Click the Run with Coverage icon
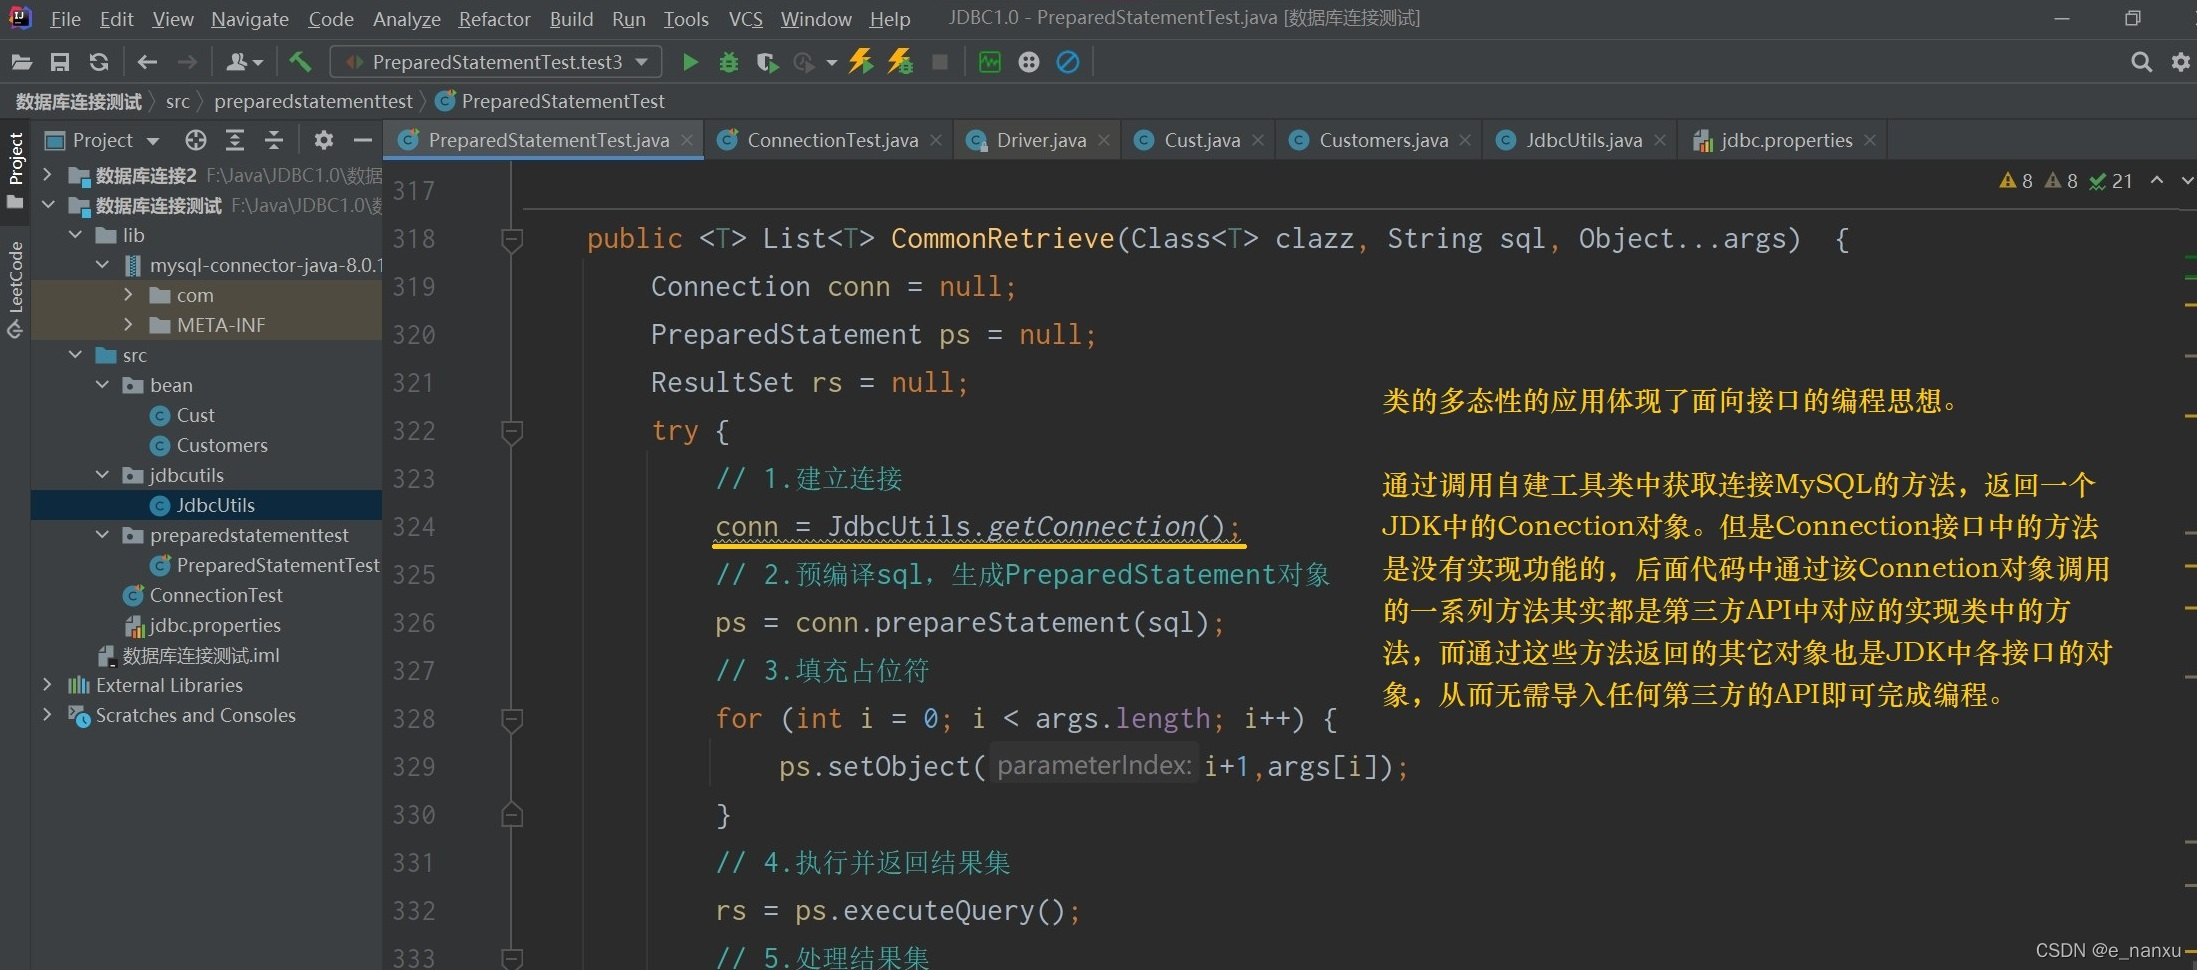Screen dimensions: 2197x970 [767, 62]
